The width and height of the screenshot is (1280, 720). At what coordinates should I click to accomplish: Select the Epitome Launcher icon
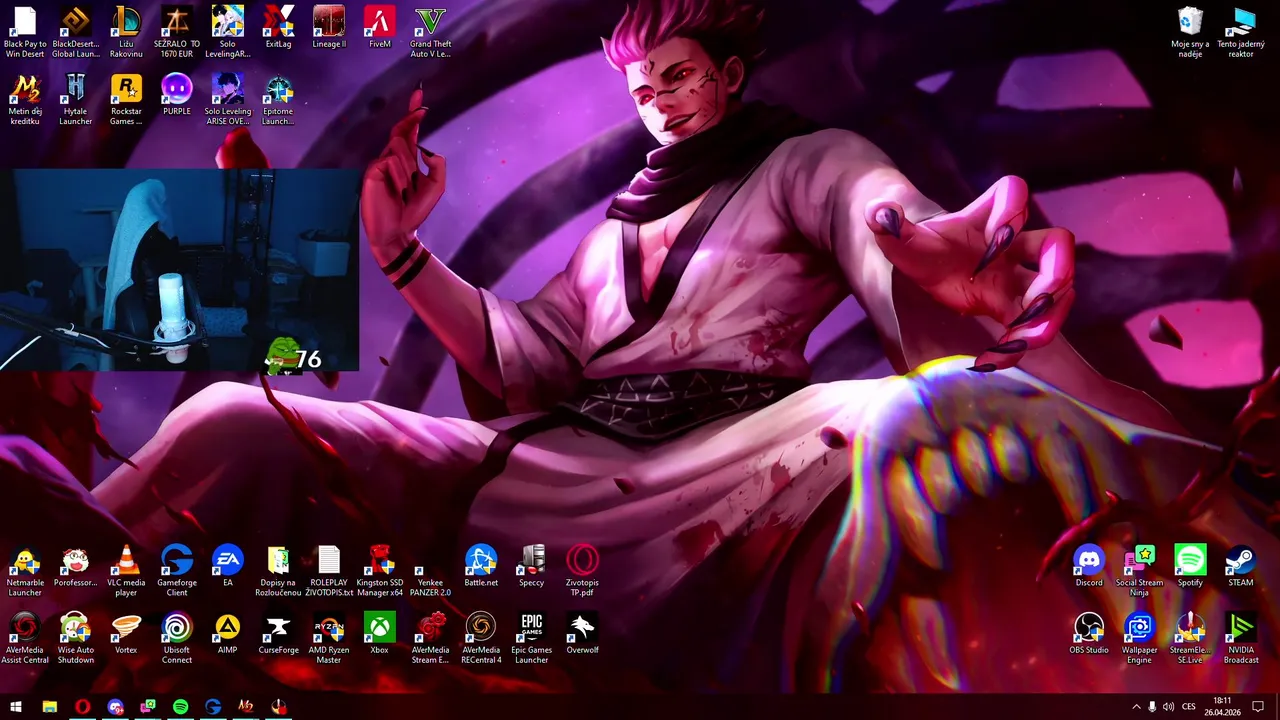278,100
